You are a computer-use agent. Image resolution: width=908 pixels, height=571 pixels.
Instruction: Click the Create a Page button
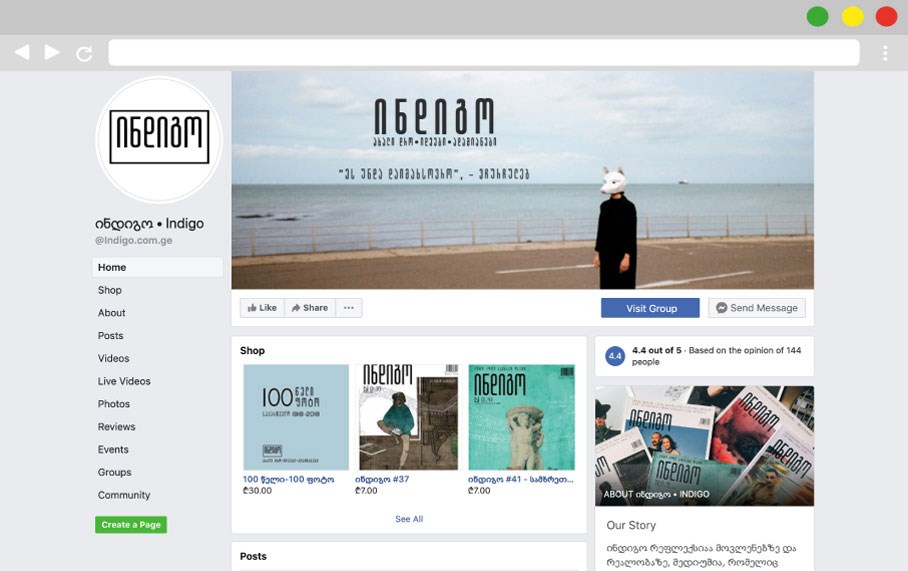[131, 525]
